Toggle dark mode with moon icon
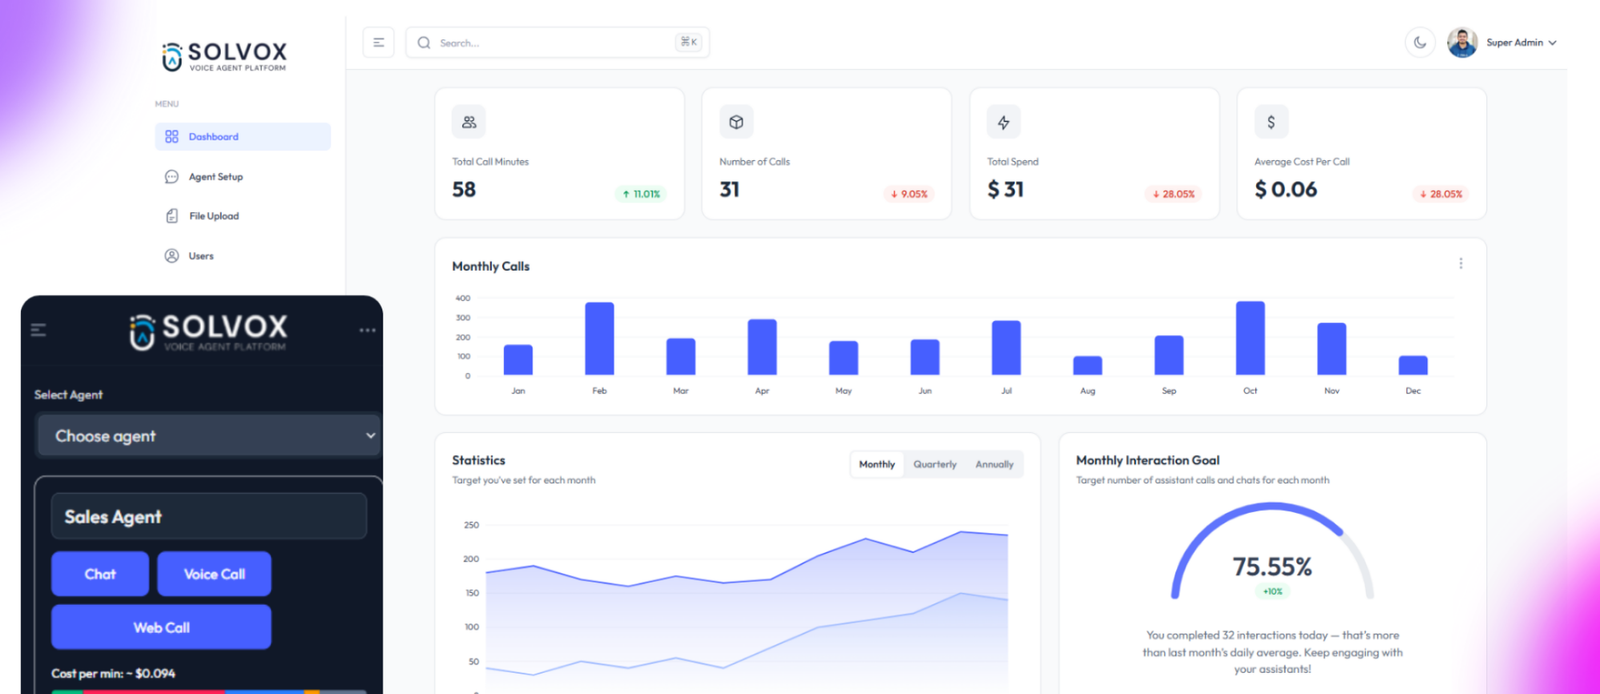The width and height of the screenshot is (1600, 694). pyautogui.click(x=1420, y=43)
